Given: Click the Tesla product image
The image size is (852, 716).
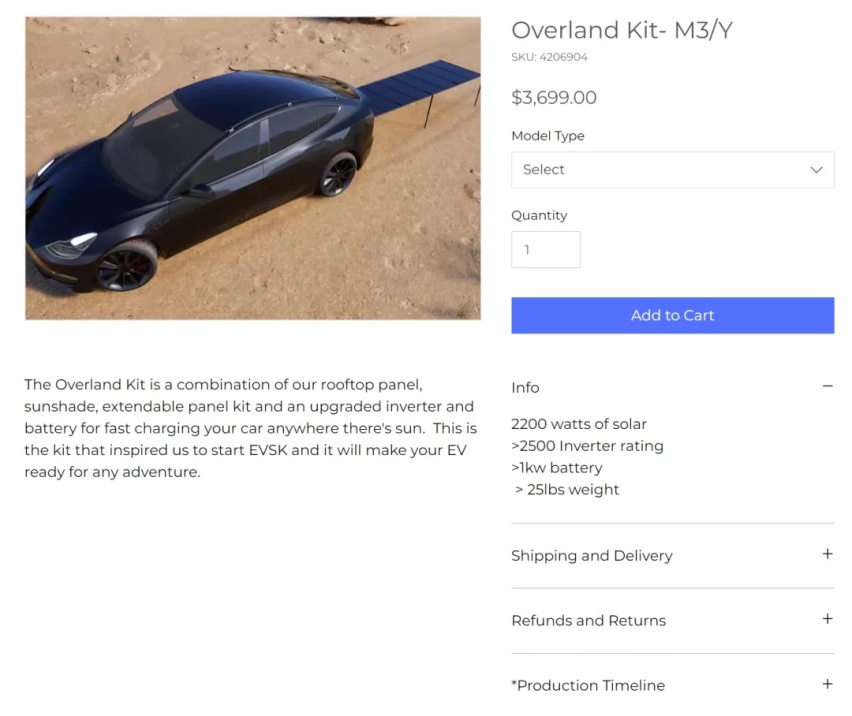Looking at the screenshot, I should pos(253,168).
